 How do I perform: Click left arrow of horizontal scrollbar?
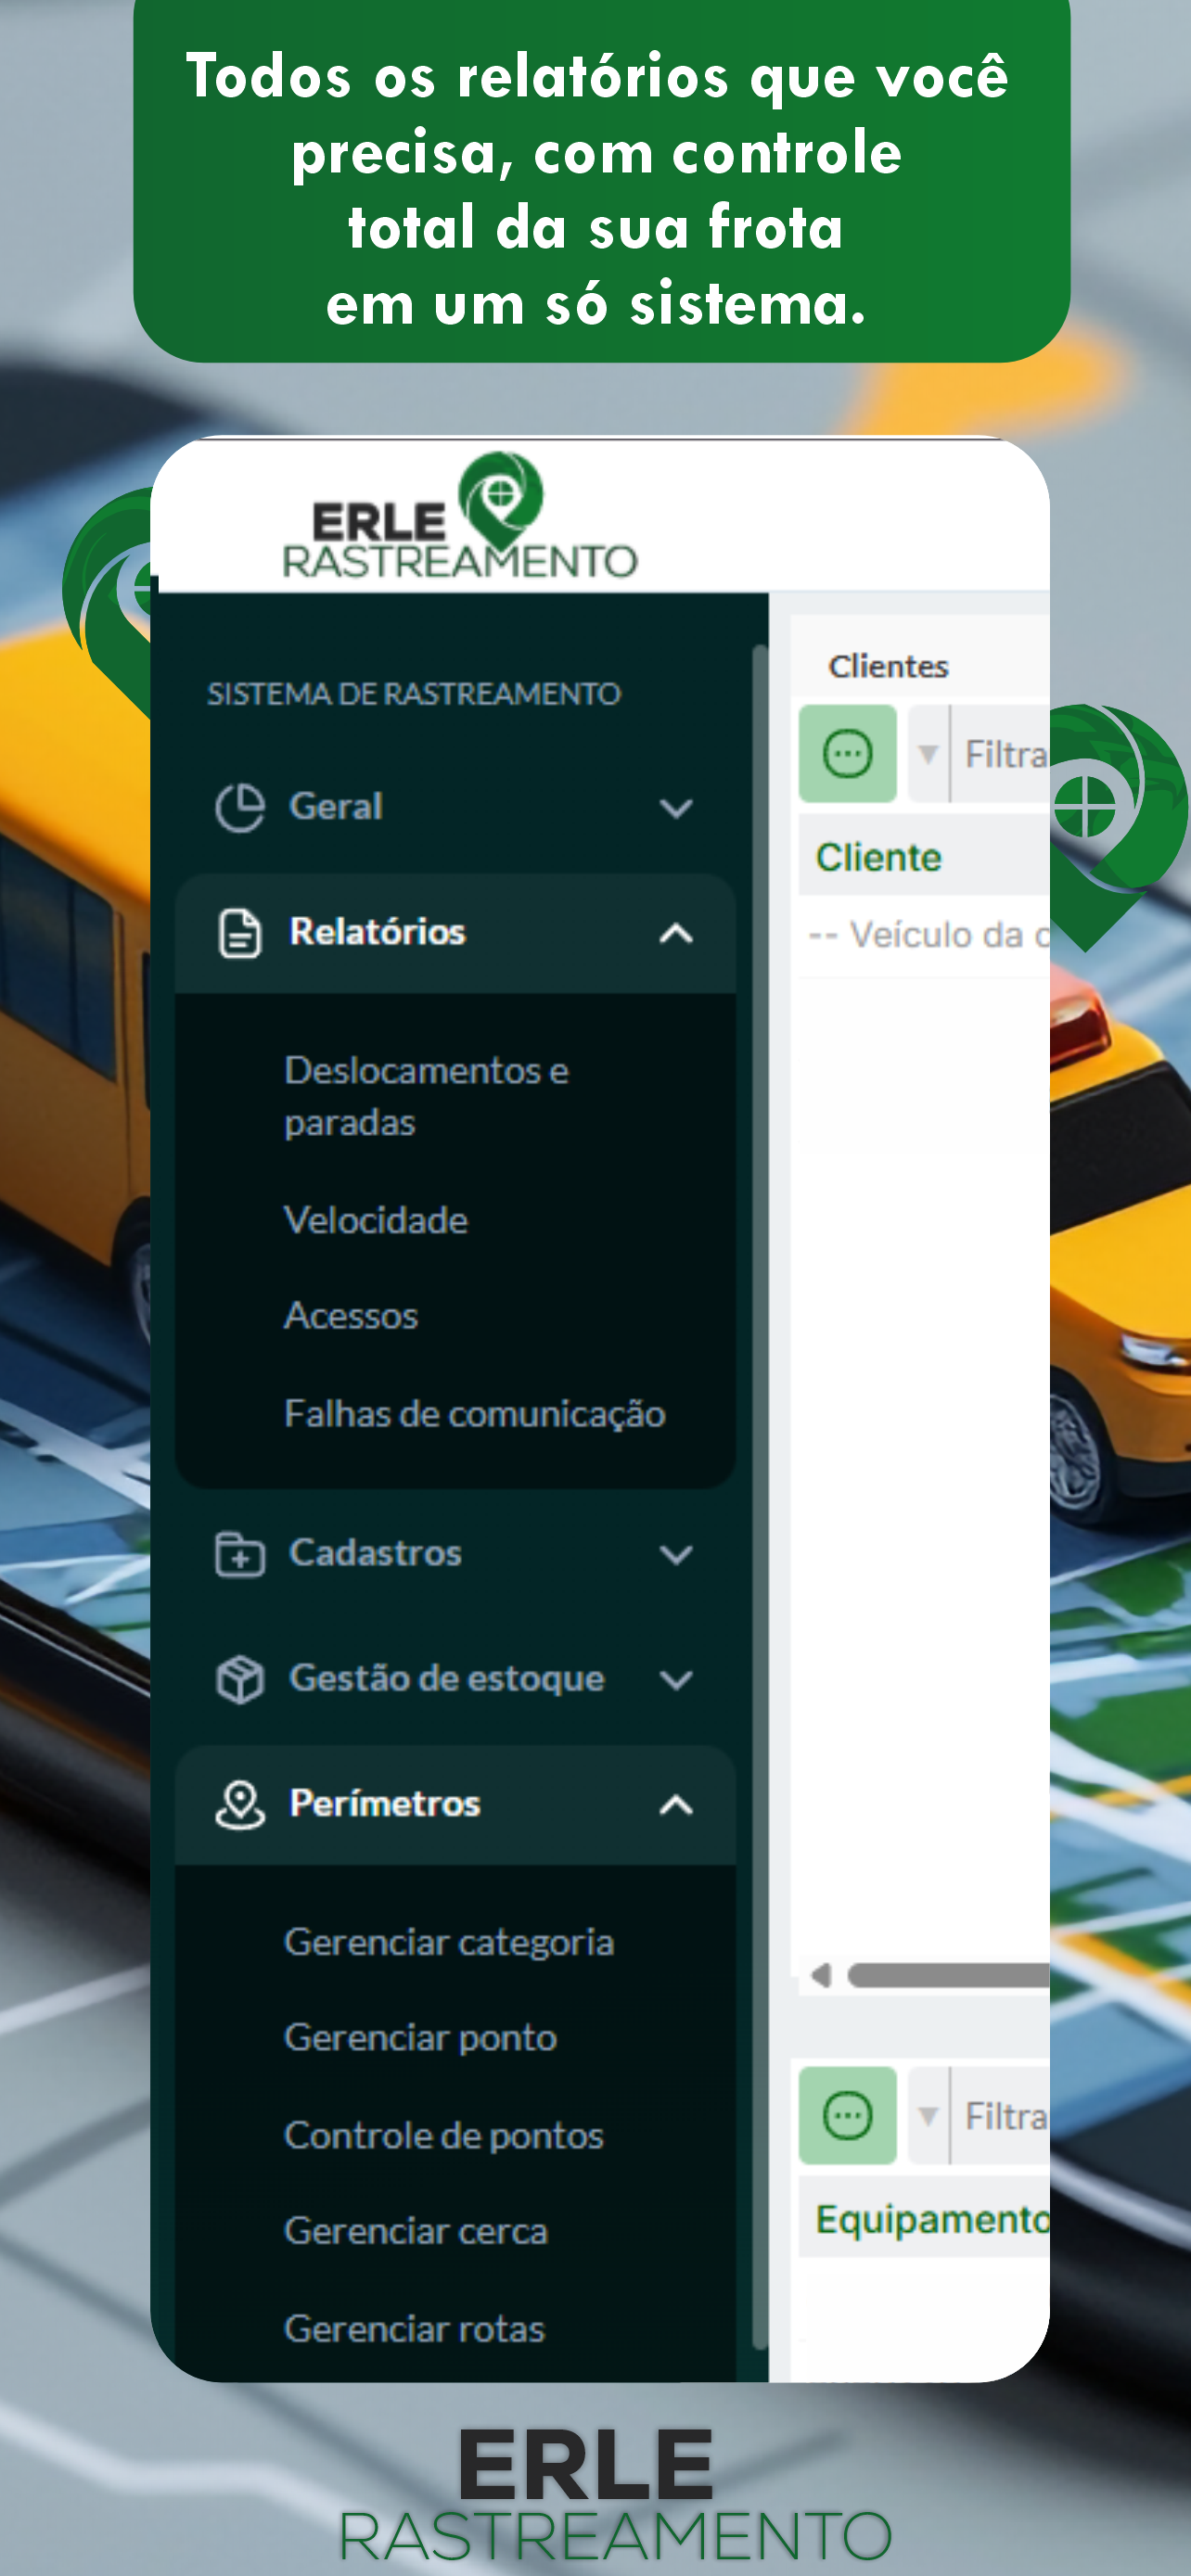point(821,1975)
